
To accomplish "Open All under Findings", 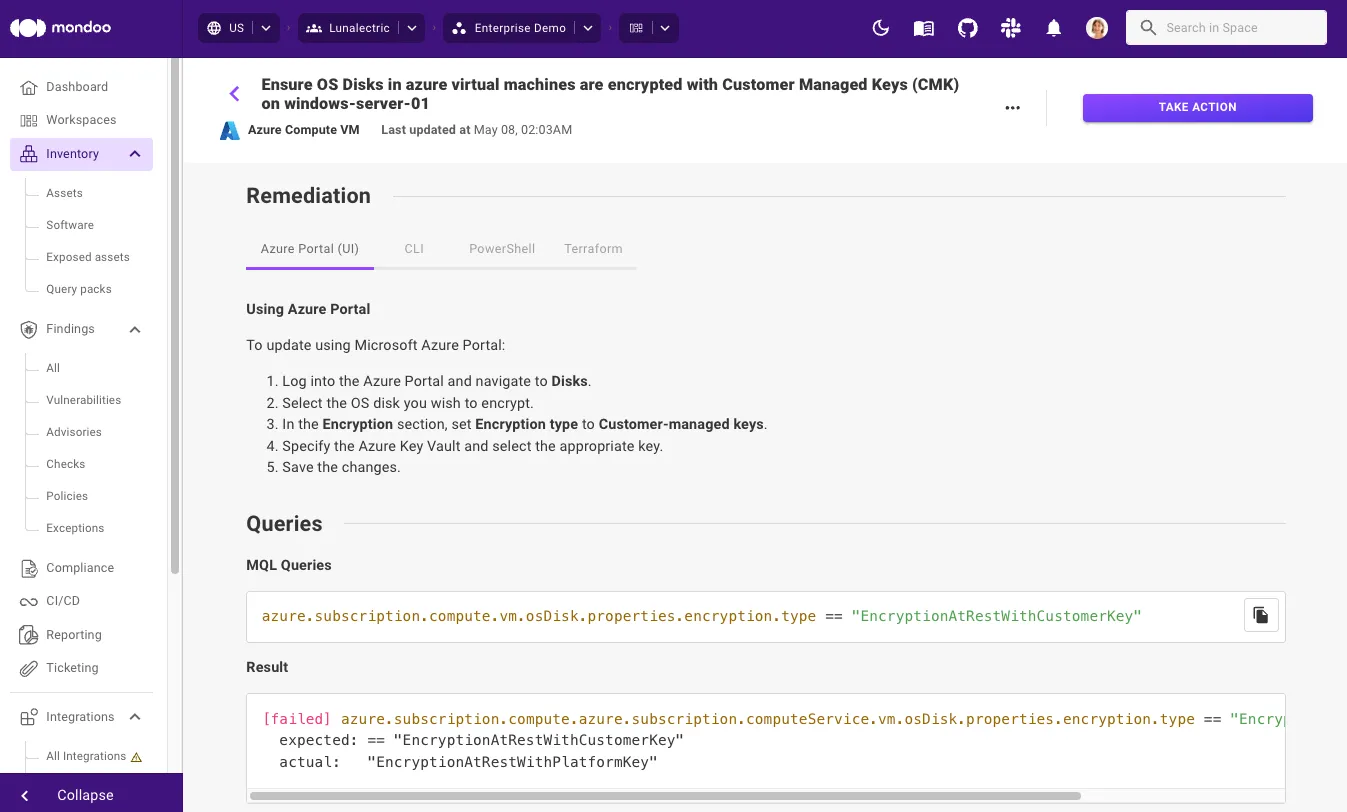I will [x=53, y=368].
